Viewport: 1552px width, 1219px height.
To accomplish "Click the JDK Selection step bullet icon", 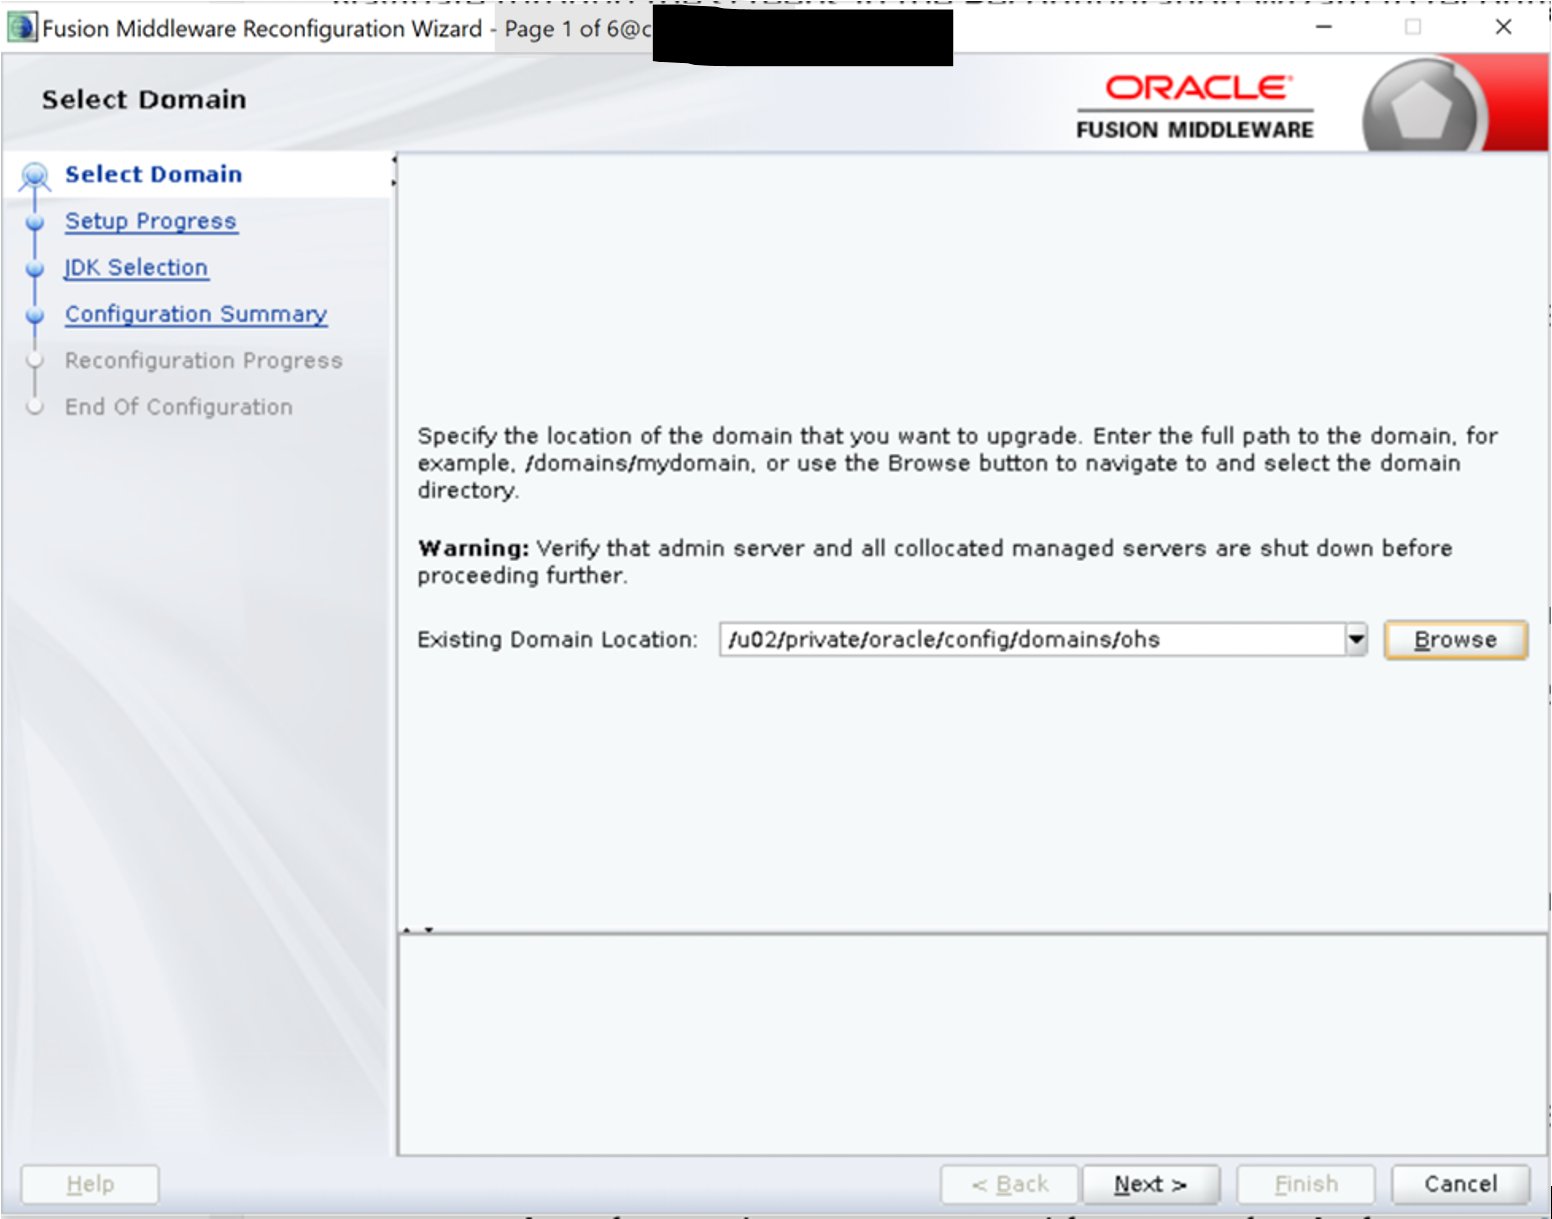I will tap(35, 269).
